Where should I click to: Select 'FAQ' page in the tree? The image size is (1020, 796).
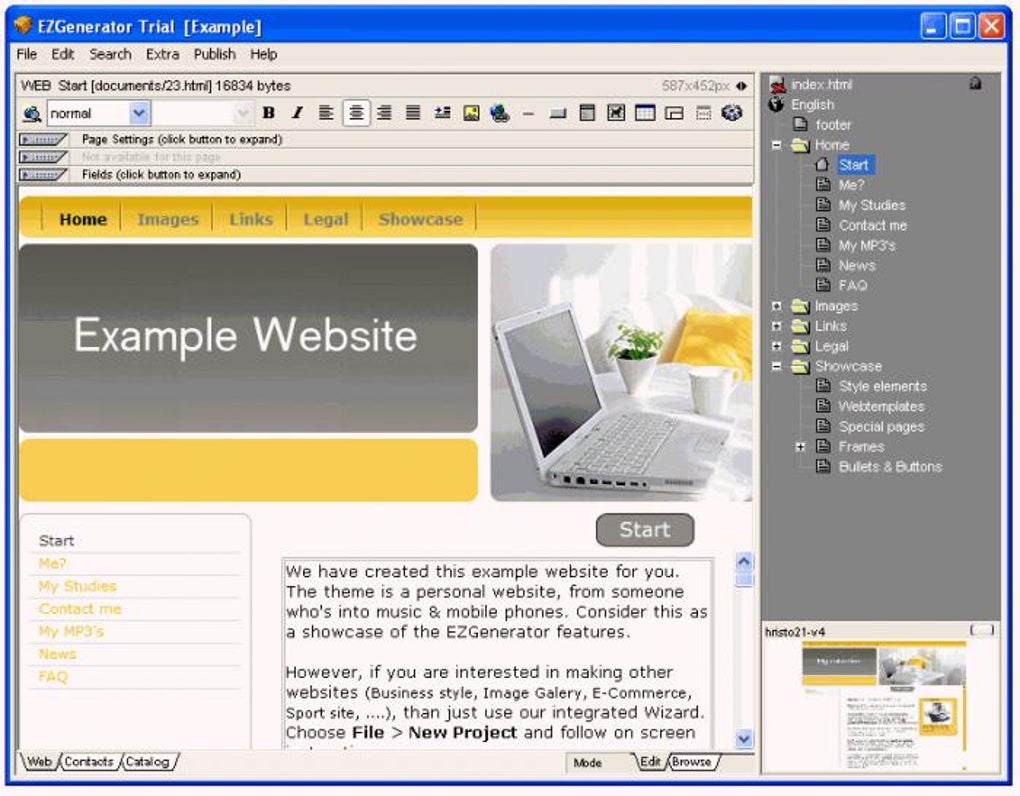tap(852, 285)
